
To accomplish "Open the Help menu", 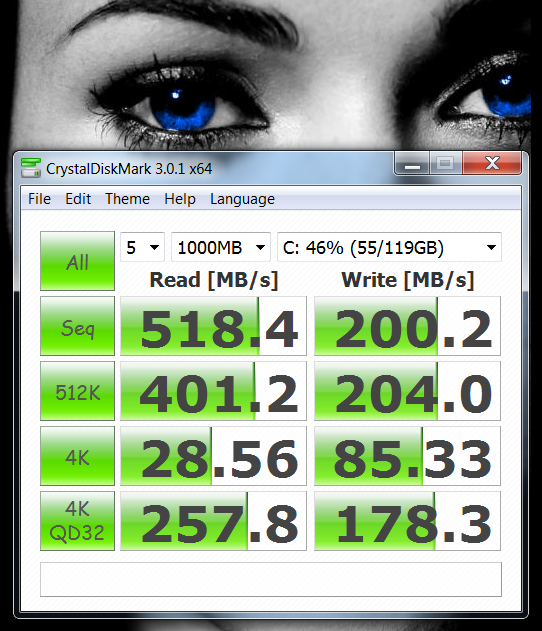I will pyautogui.click(x=180, y=199).
